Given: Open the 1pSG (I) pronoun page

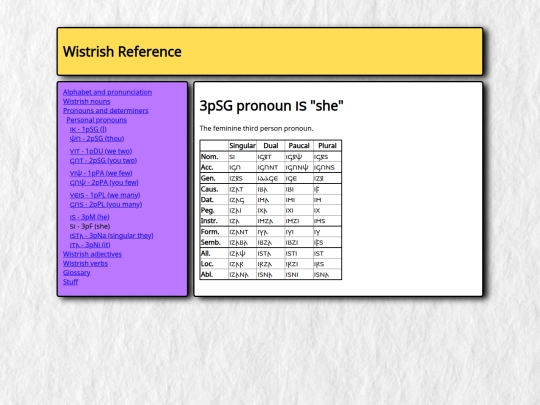Looking at the screenshot, I should [x=88, y=129].
